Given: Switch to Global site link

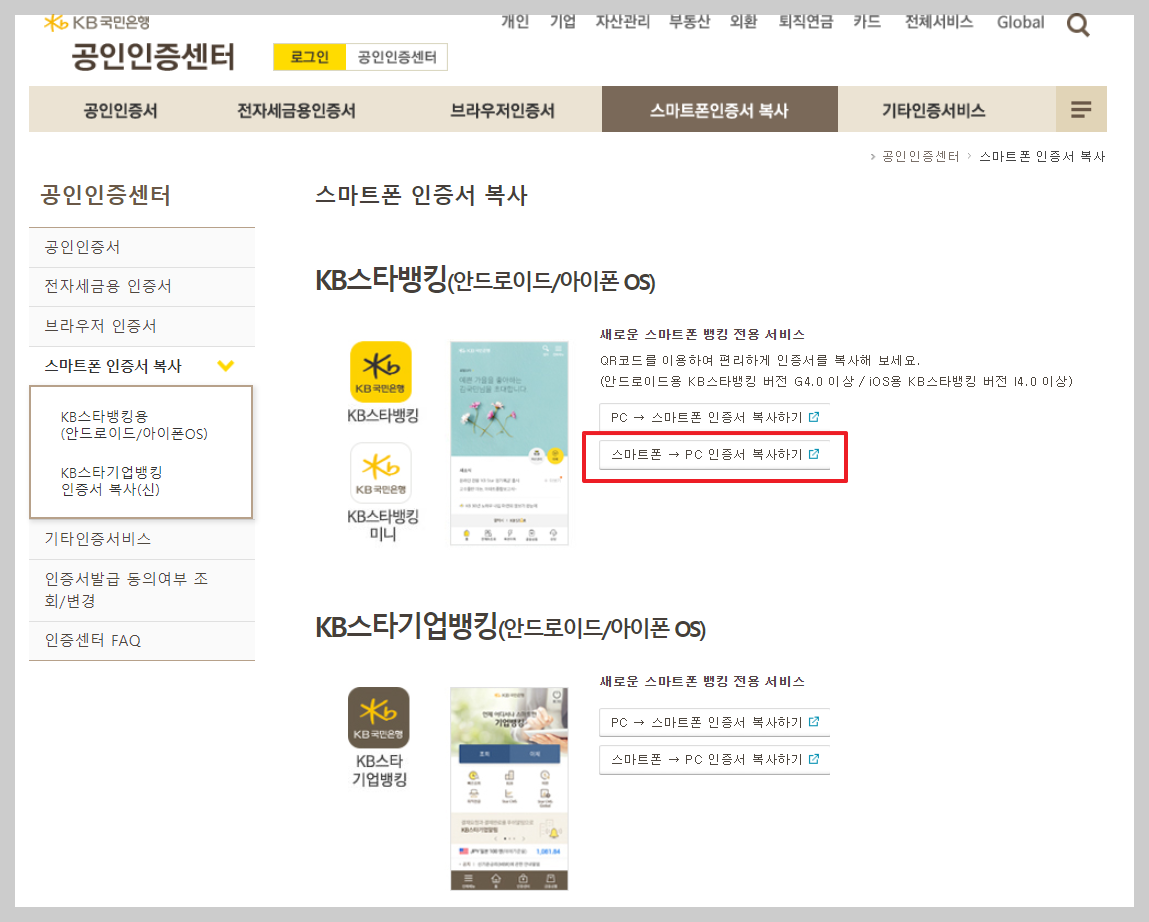Looking at the screenshot, I should (x=1020, y=23).
